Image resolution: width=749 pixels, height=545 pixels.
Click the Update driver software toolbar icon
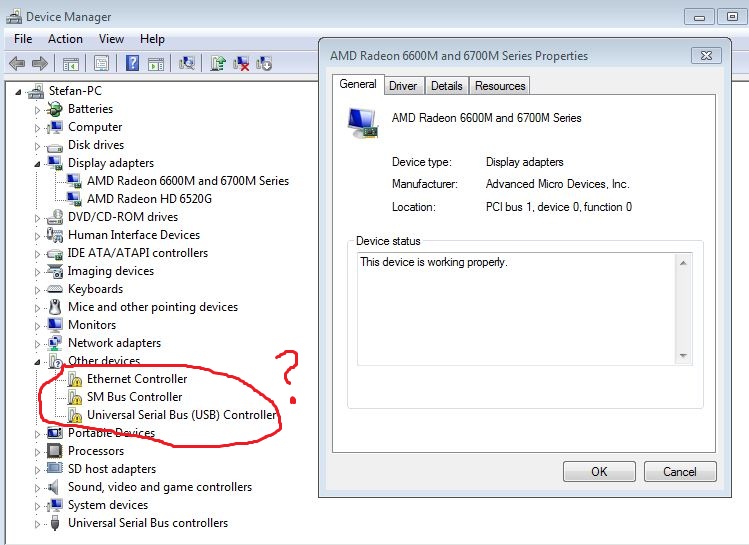tap(218, 63)
